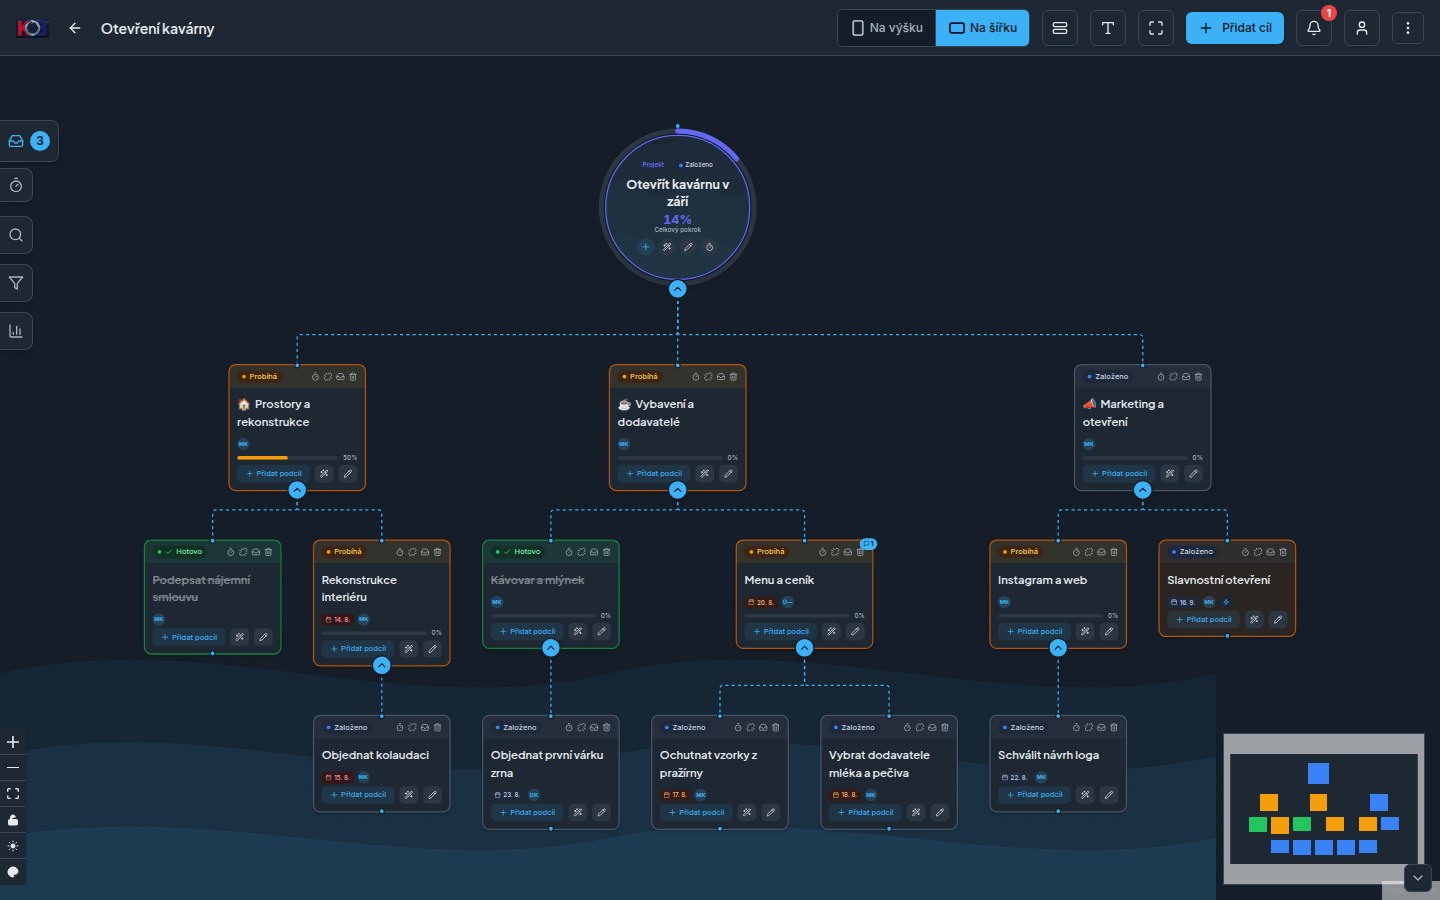Viewport: 1440px width, 900px height.
Task: Collapse Kávovar a mlýnek subgoals
Action: [551, 648]
